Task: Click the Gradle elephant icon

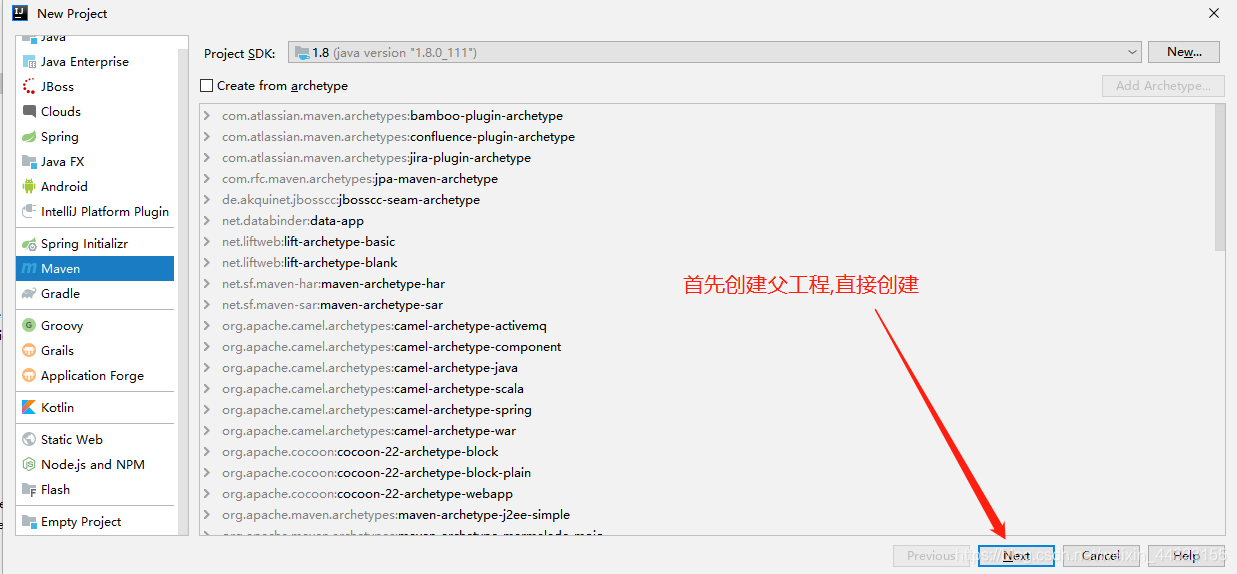Action: pos(29,294)
